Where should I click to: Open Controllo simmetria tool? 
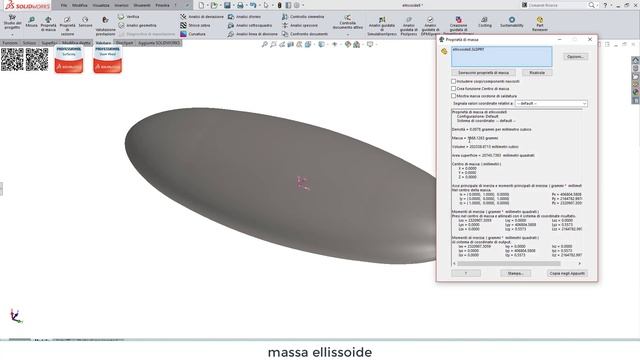(x=303, y=17)
